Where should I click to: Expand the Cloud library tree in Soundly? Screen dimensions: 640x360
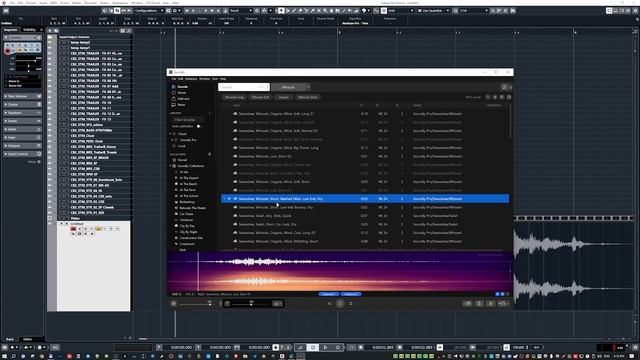(x=171, y=134)
